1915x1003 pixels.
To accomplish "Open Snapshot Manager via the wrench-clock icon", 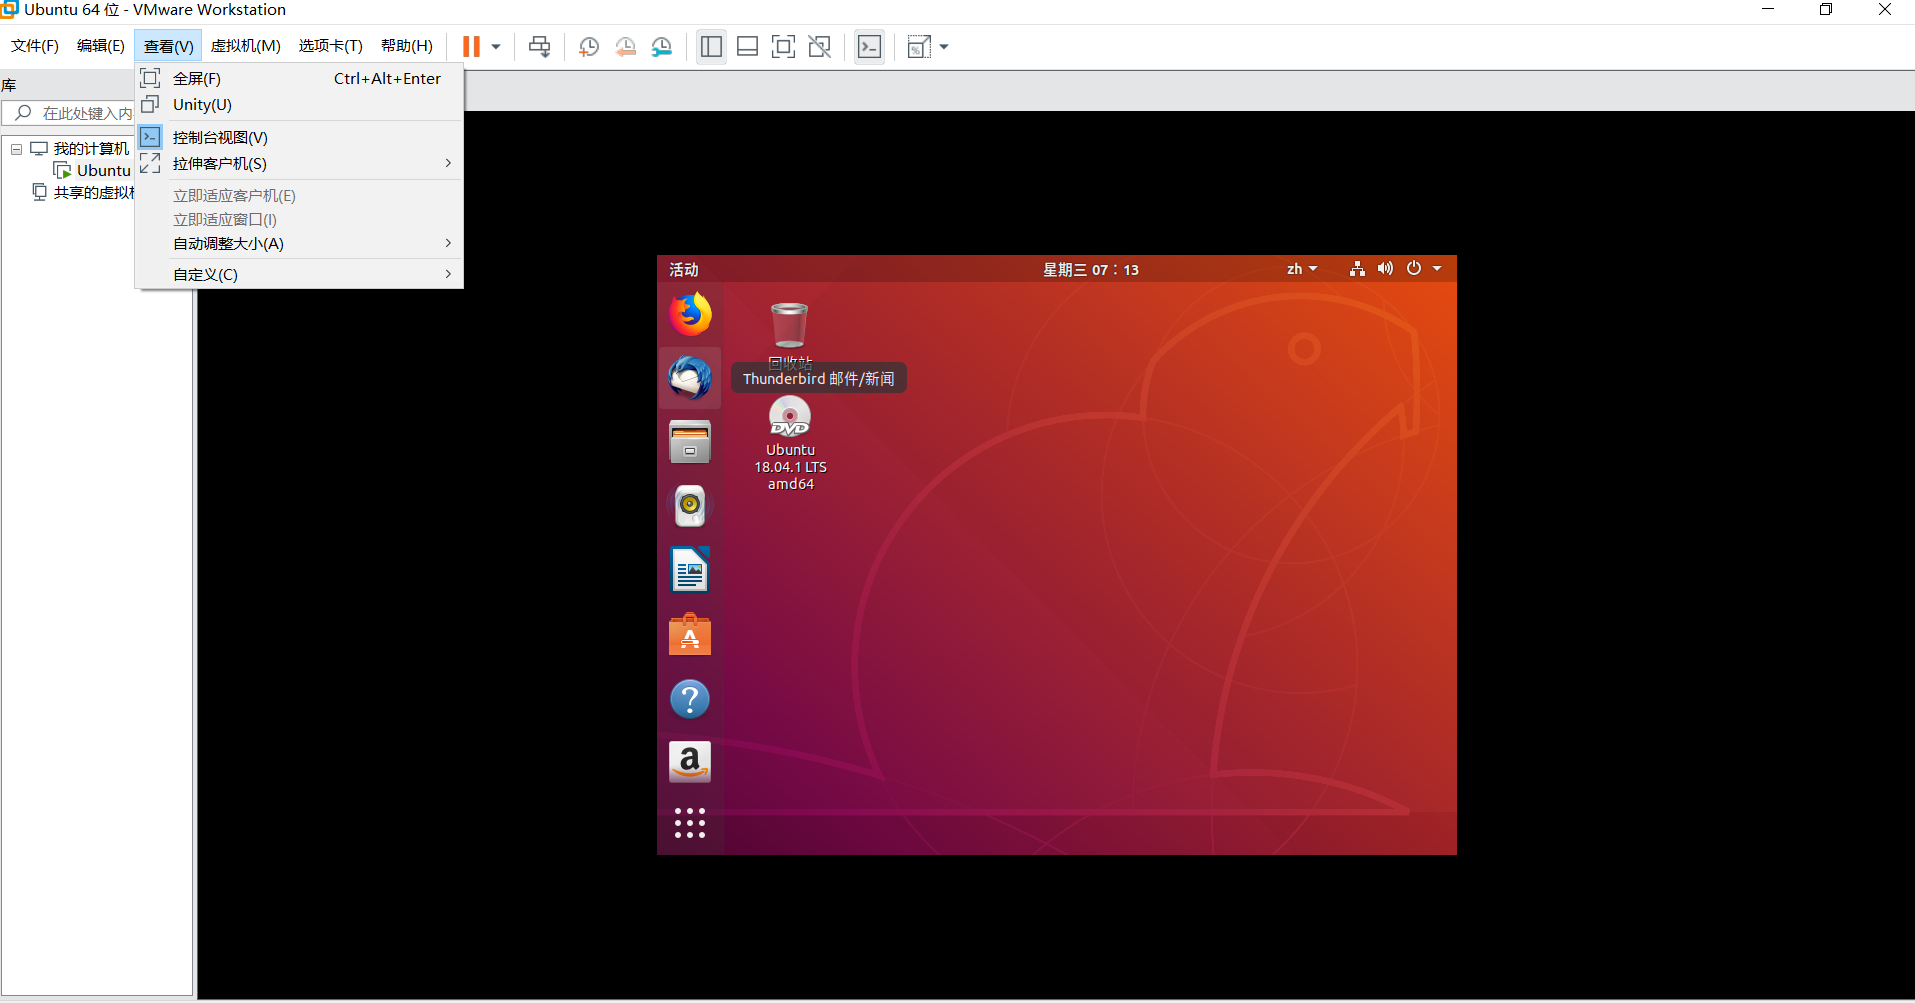I will (x=662, y=47).
